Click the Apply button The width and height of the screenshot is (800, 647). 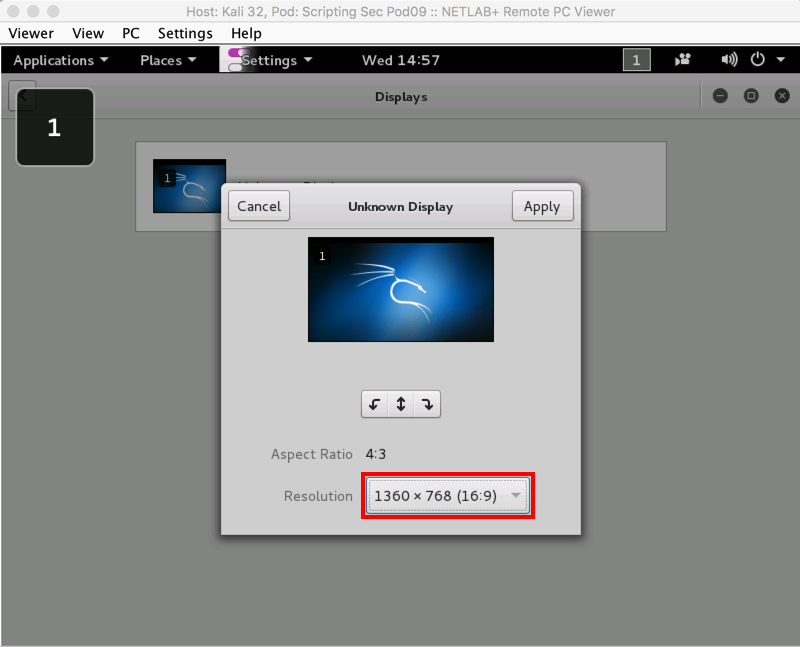542,206
